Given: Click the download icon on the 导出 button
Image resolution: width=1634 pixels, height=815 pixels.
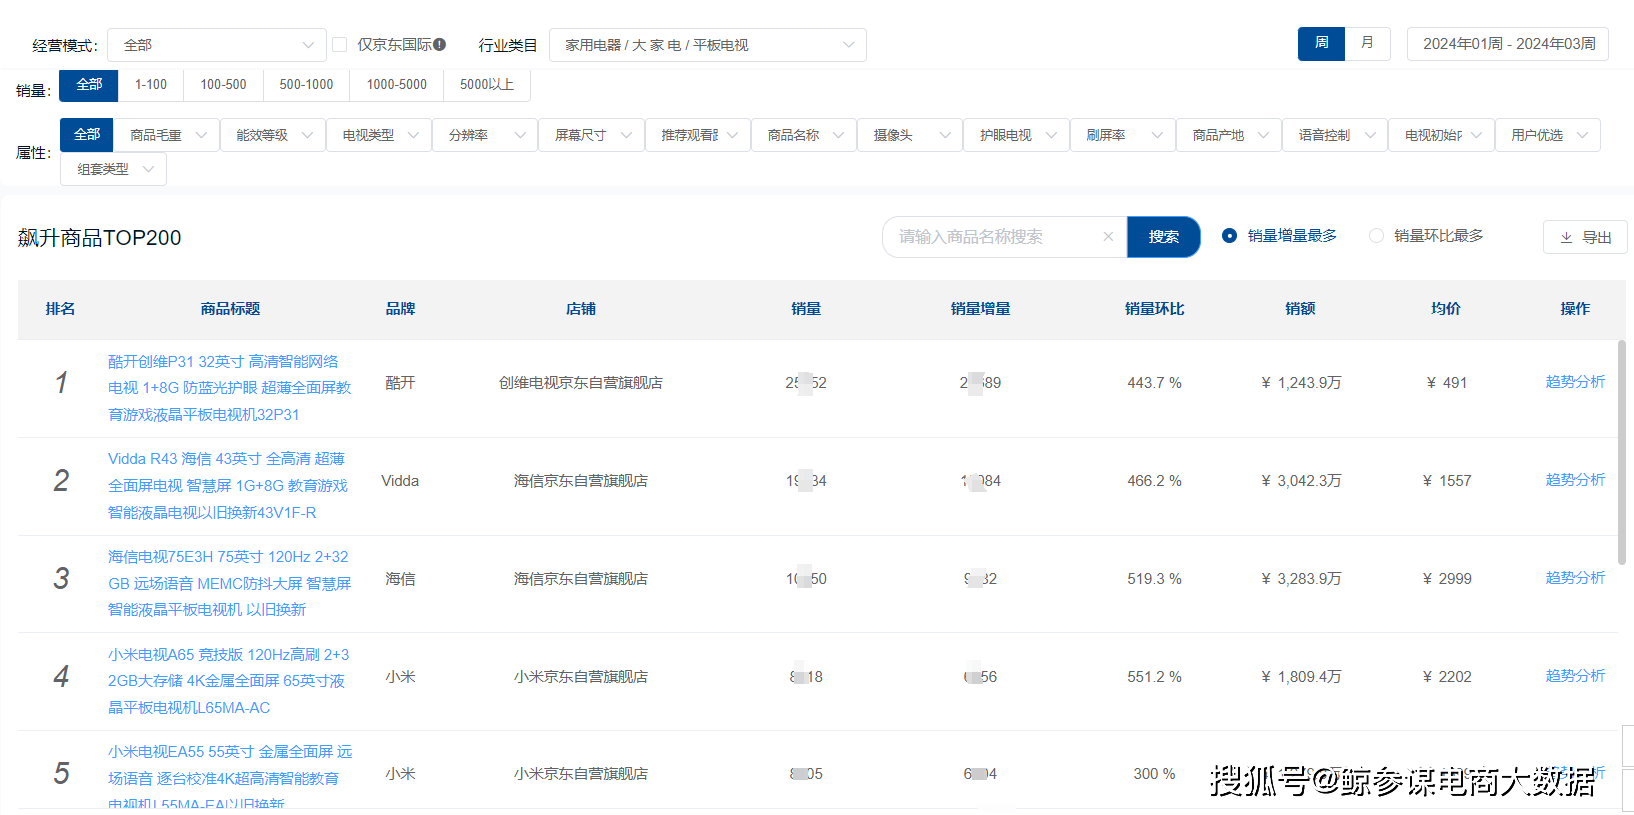Looking at the screenshot, I should (1566, 237).
